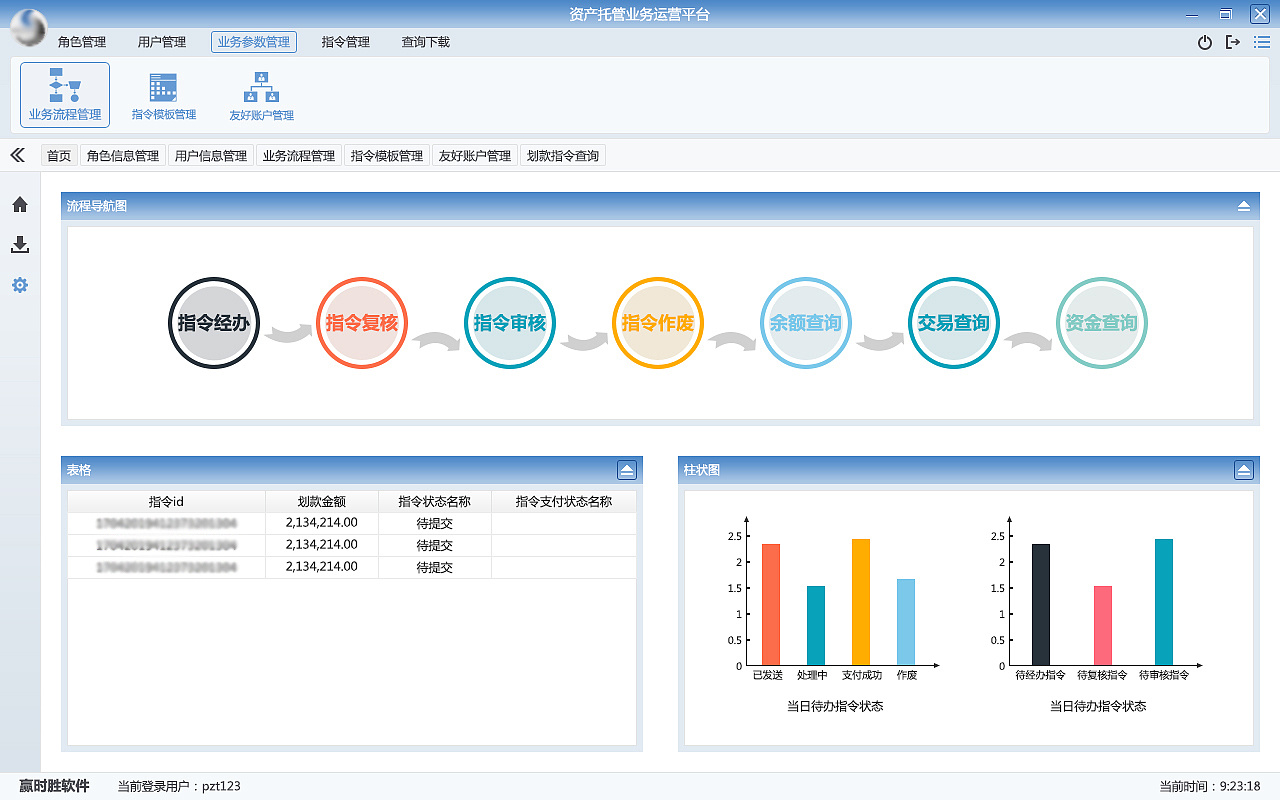Screen dimensions: 1280x800
Task: Open 指令管理 menu
Action: point(346,42)
